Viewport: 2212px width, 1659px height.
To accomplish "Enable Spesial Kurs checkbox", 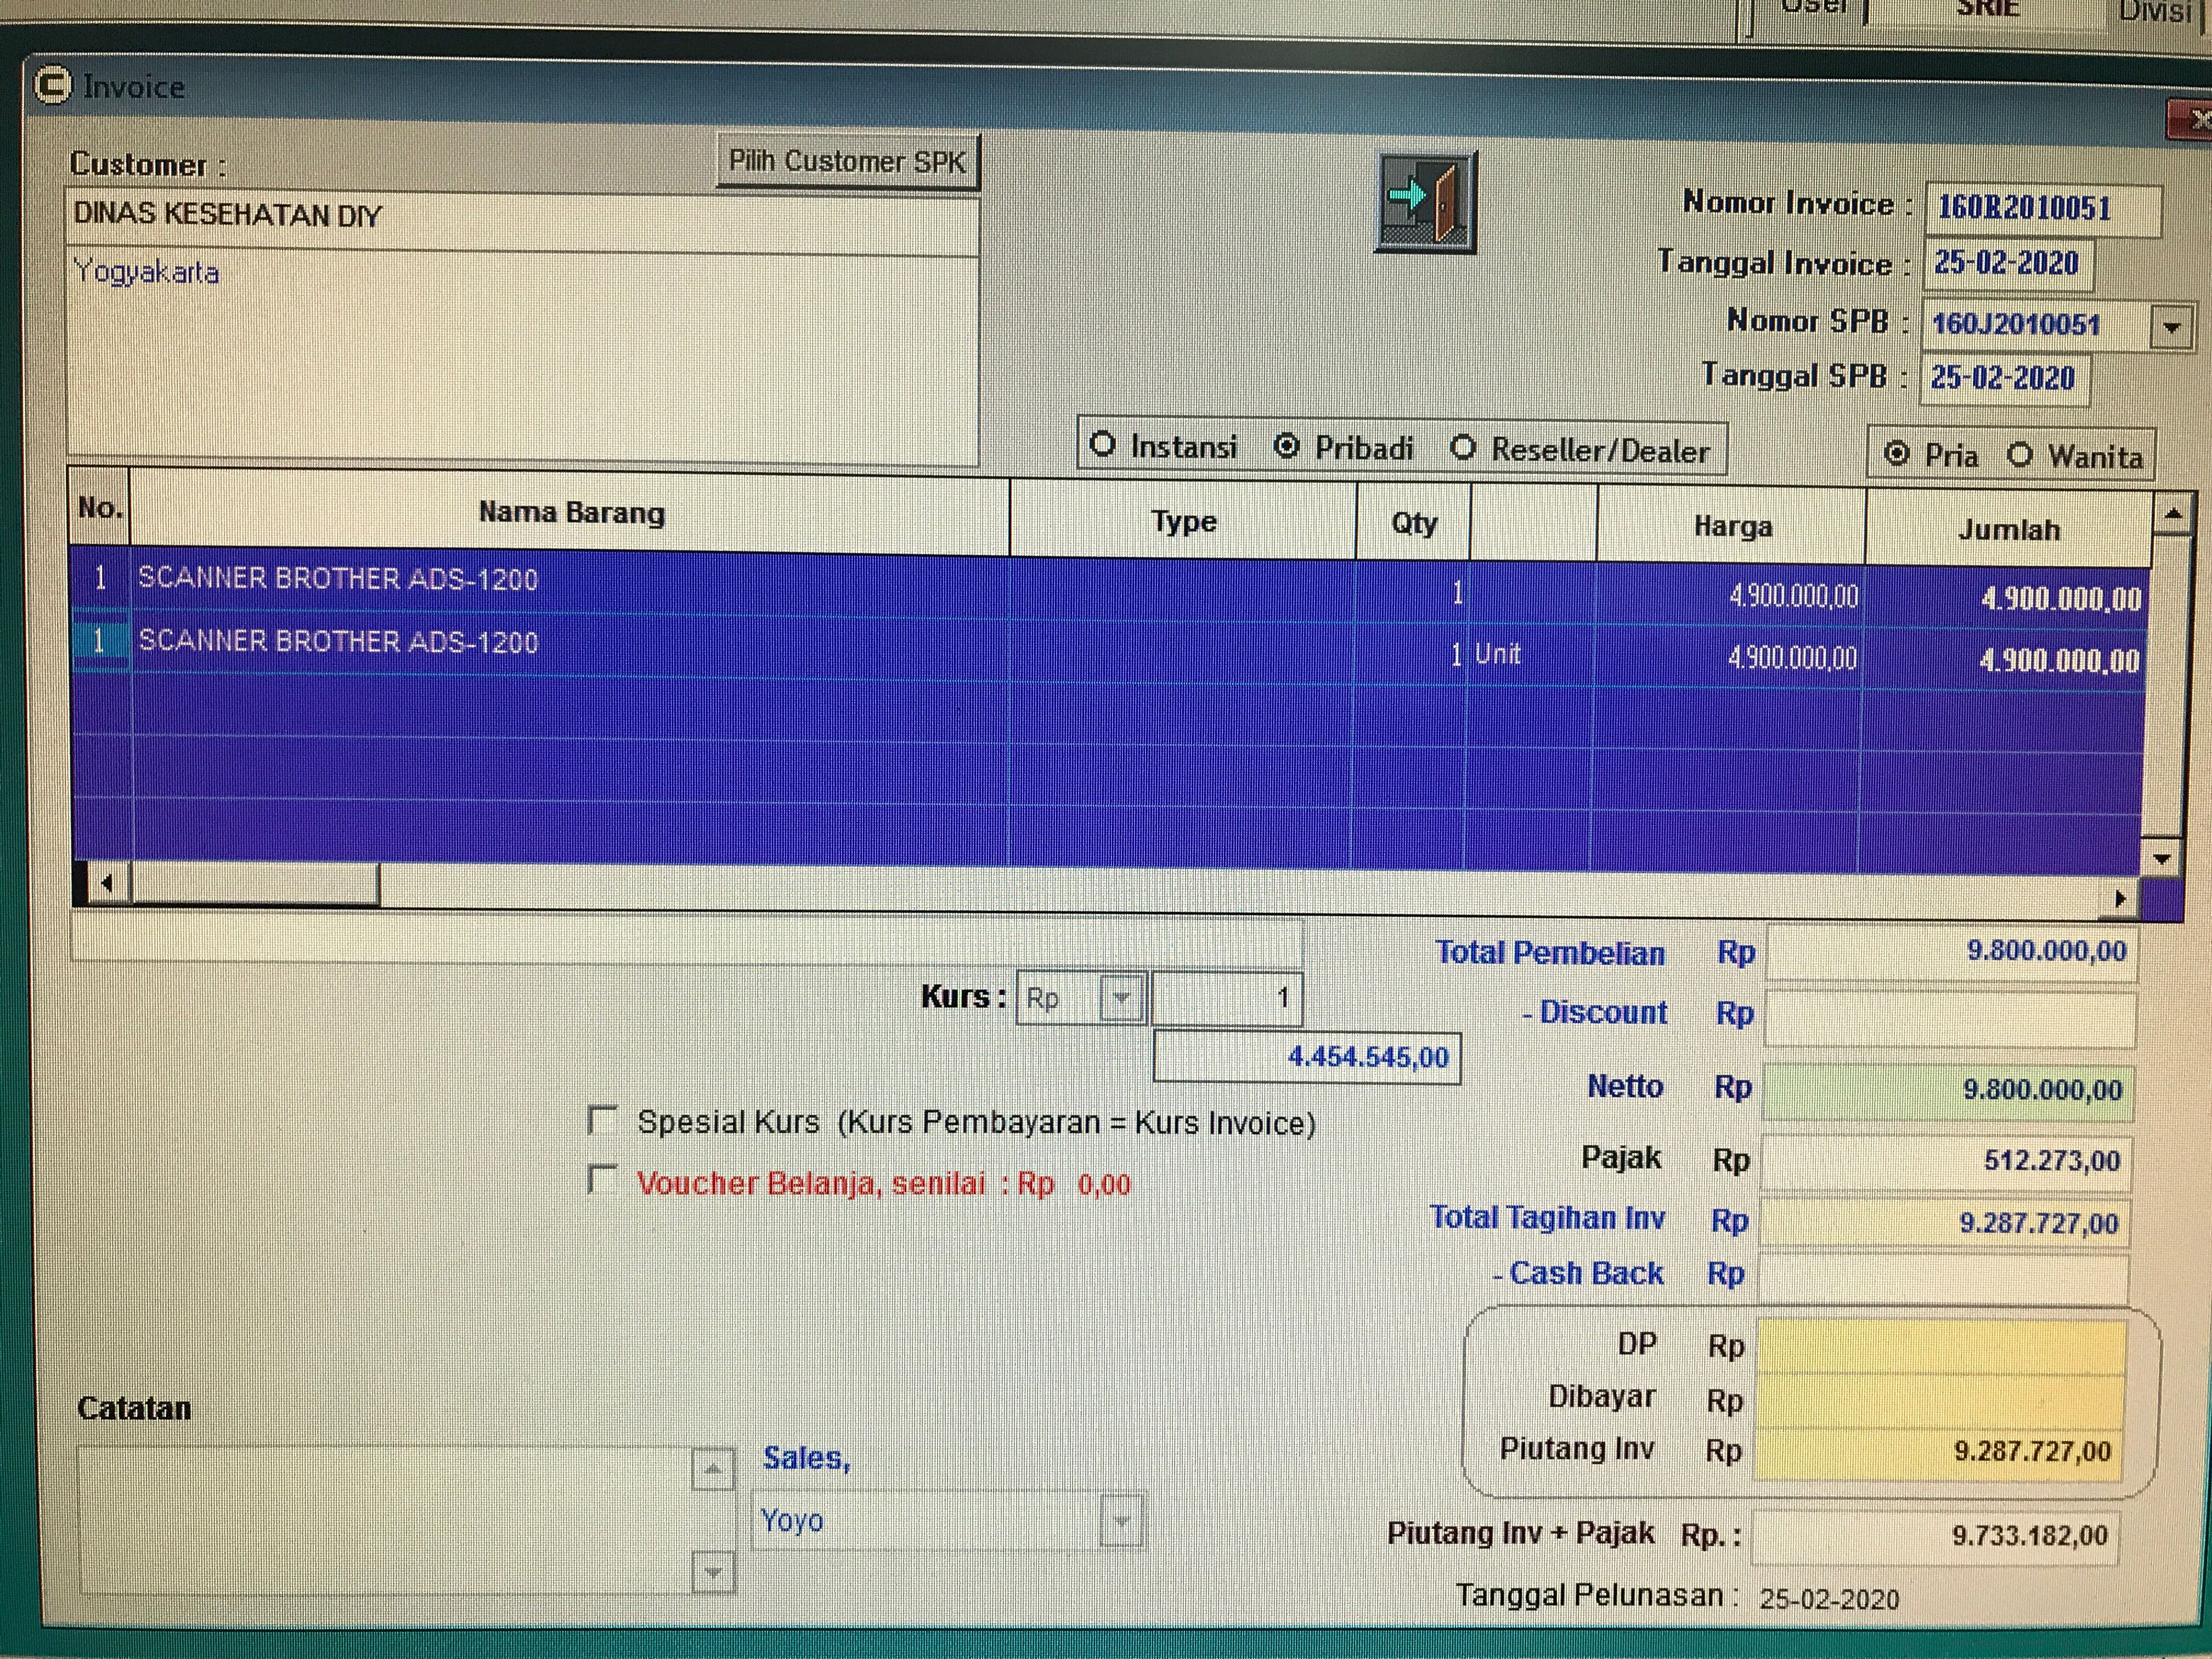I will coord(603,1120).
